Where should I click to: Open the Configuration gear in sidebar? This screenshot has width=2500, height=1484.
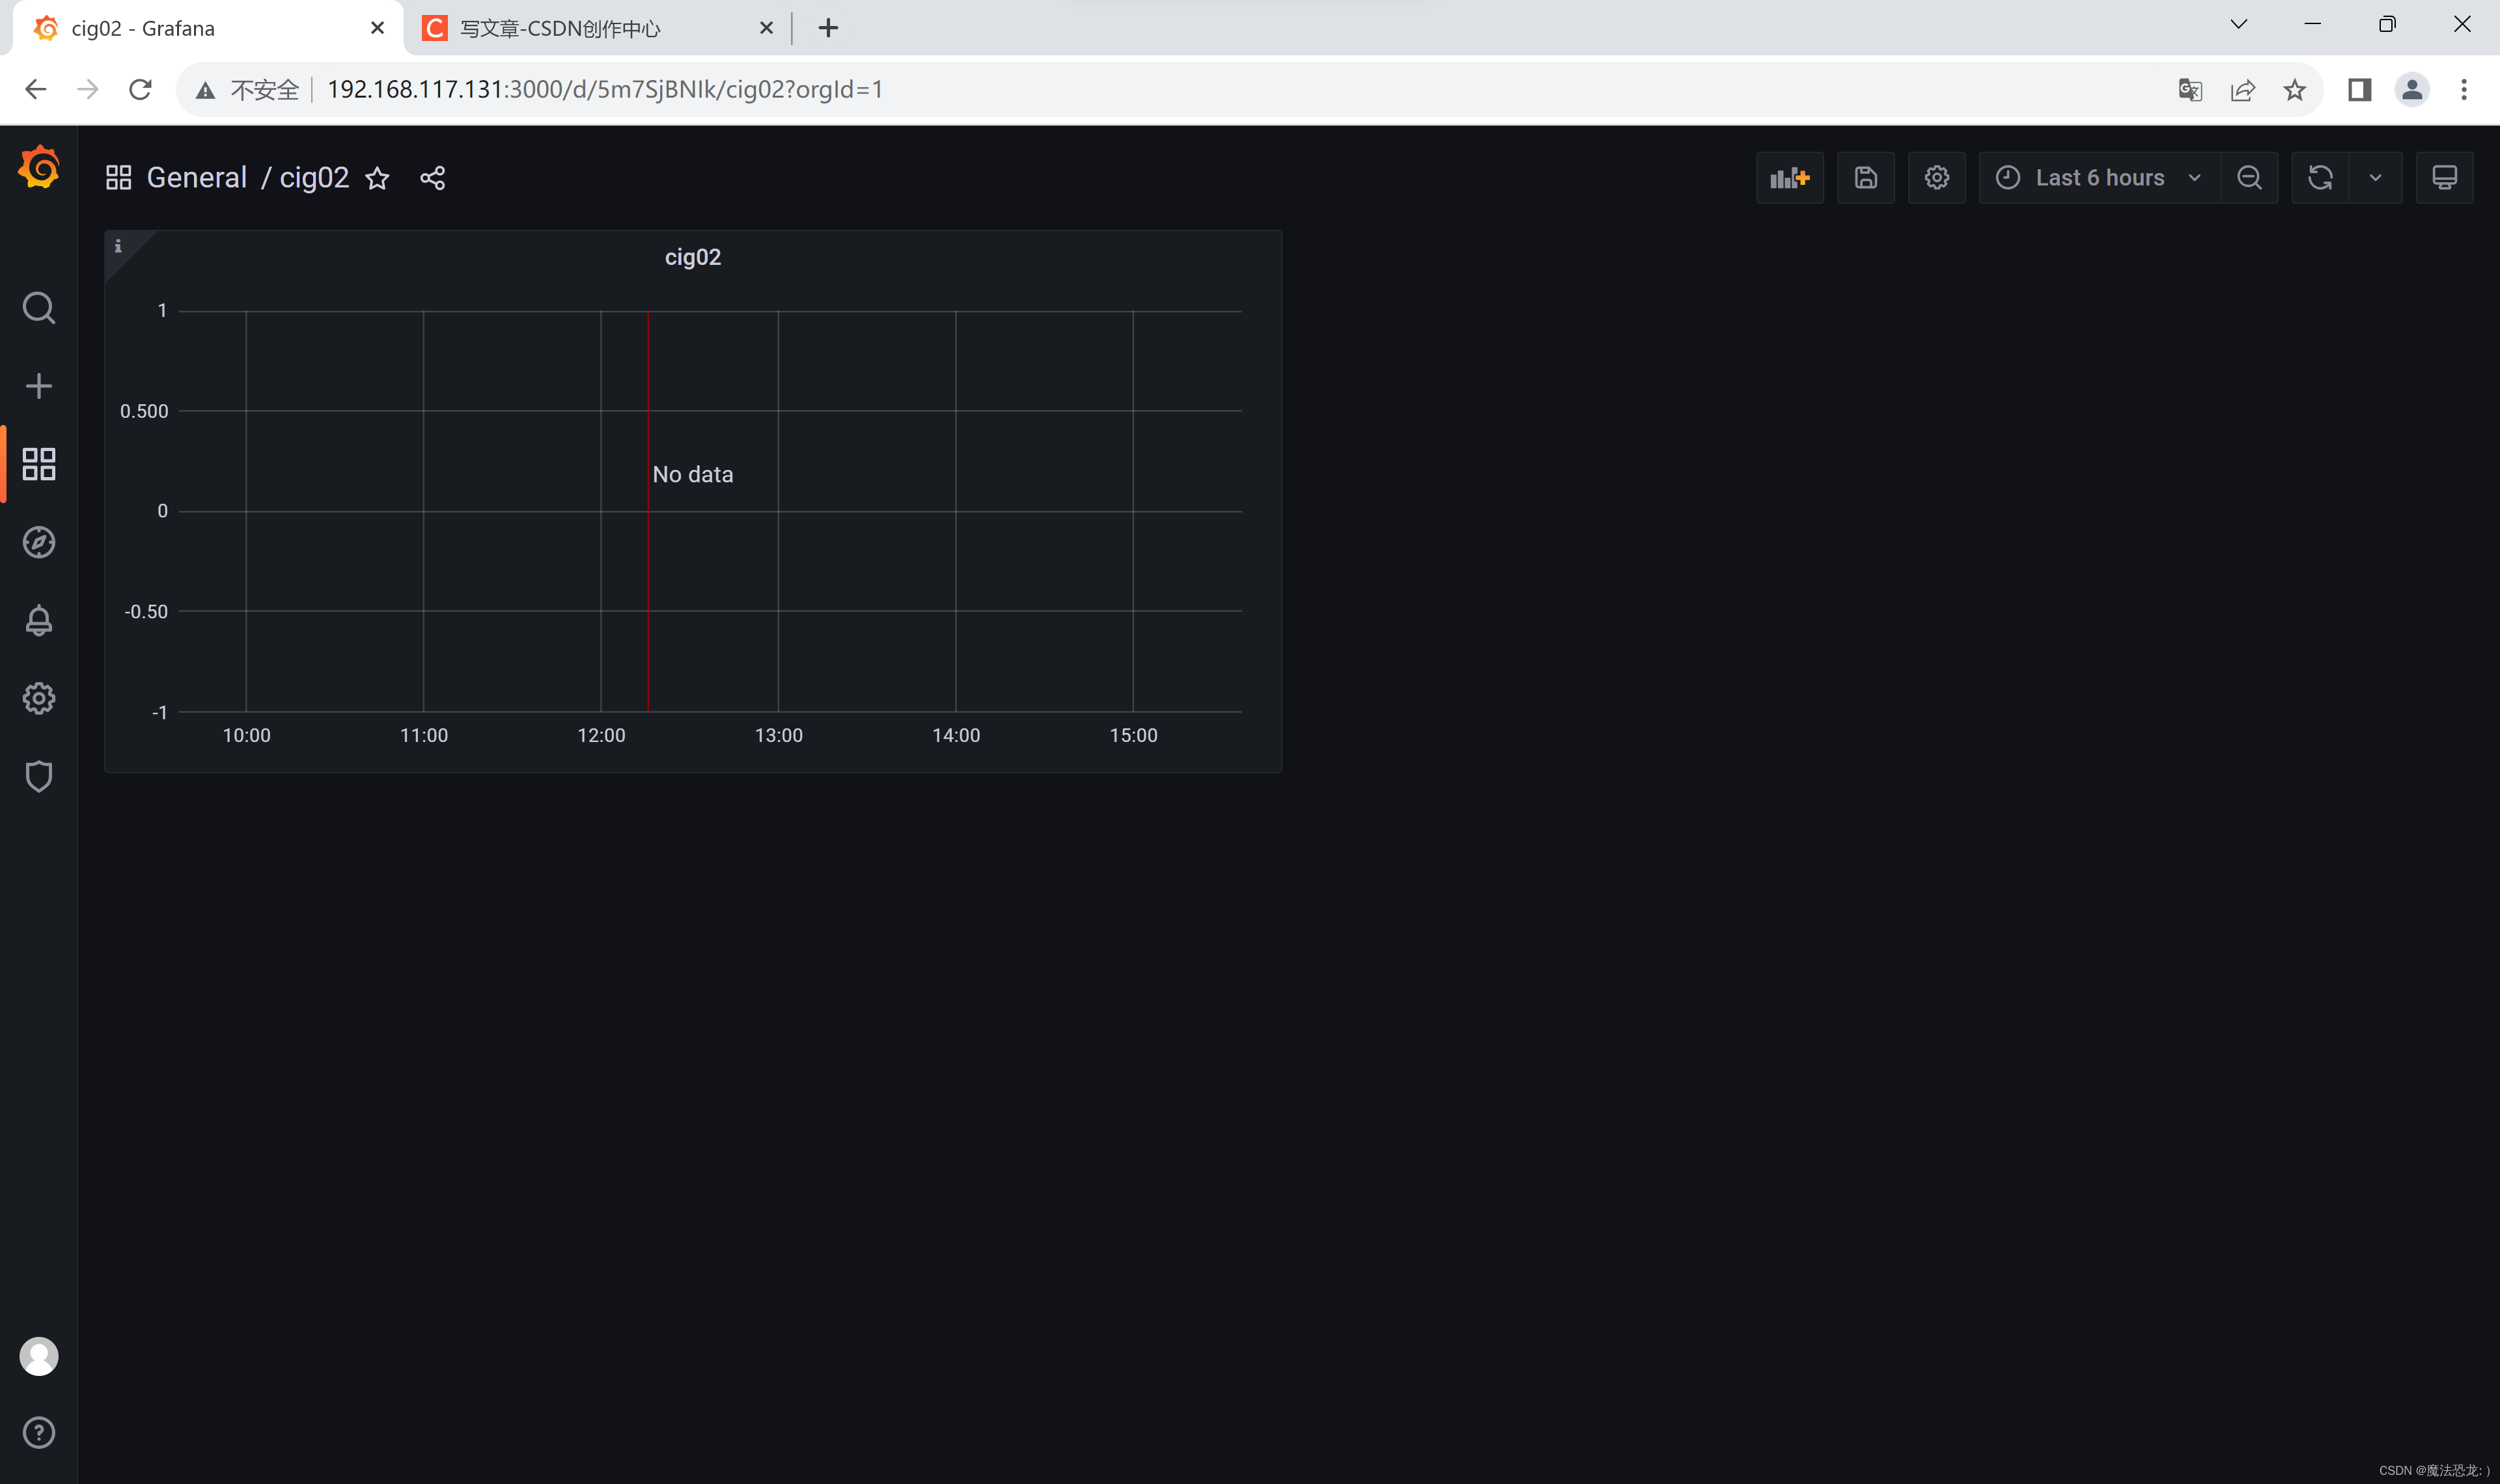(39, 698)
